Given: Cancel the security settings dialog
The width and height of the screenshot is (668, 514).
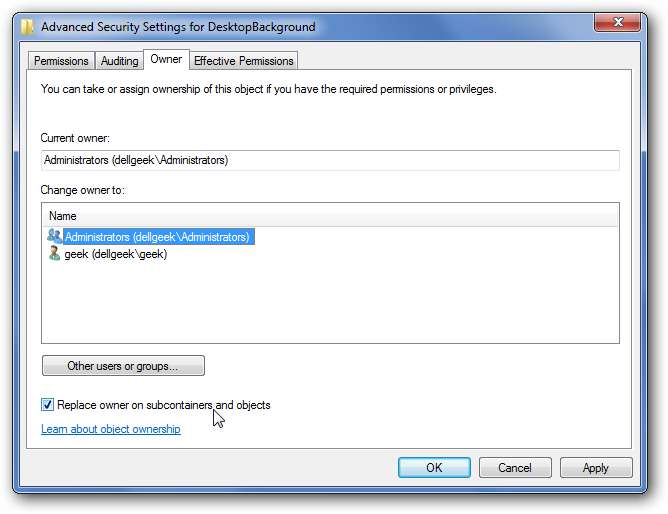Looking at the screenshot, I should [x=515, y=467].
